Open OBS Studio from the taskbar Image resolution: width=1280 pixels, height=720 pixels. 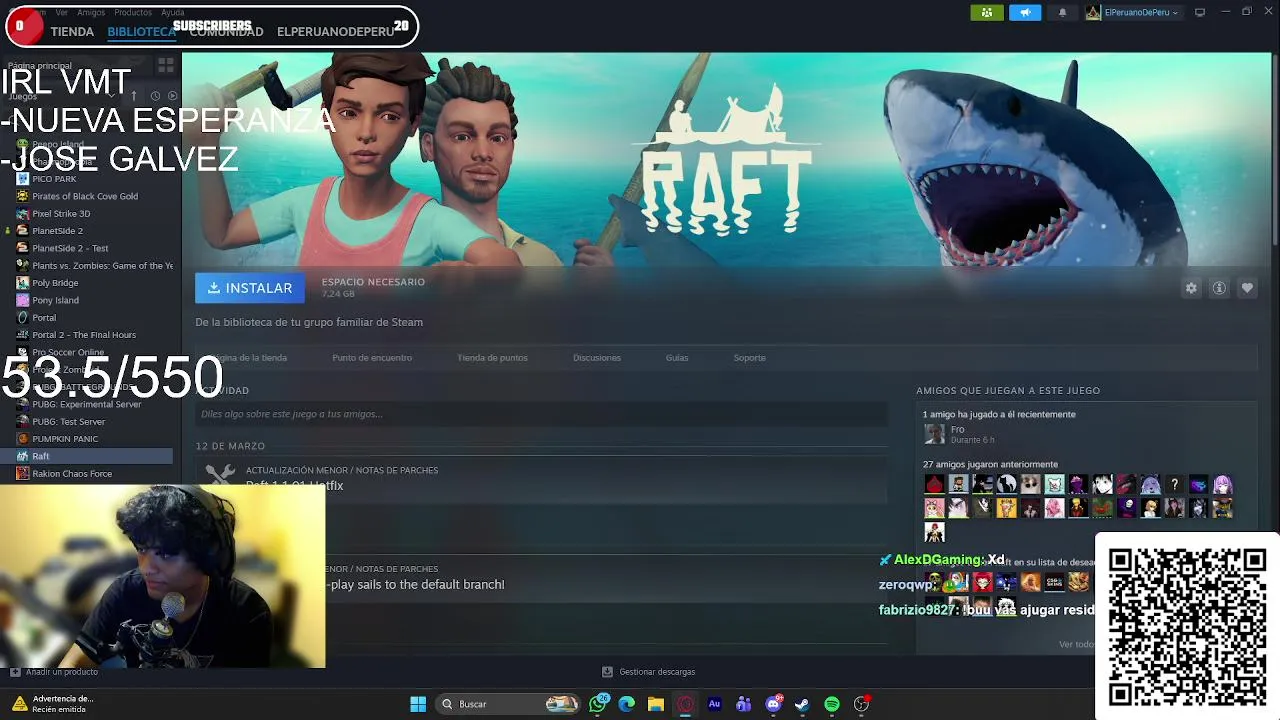click(x=861, y=704)
